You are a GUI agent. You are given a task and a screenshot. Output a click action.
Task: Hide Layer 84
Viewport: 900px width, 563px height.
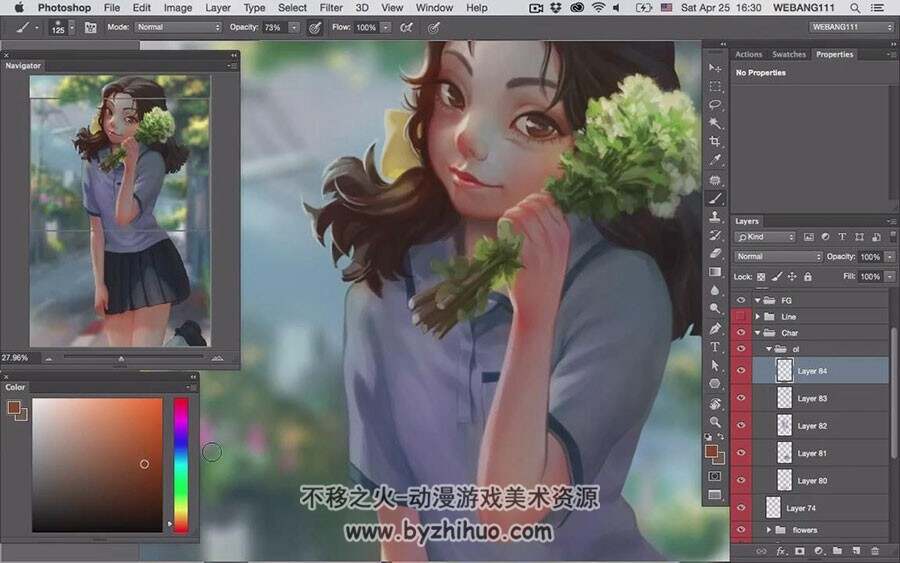(741, 371)
